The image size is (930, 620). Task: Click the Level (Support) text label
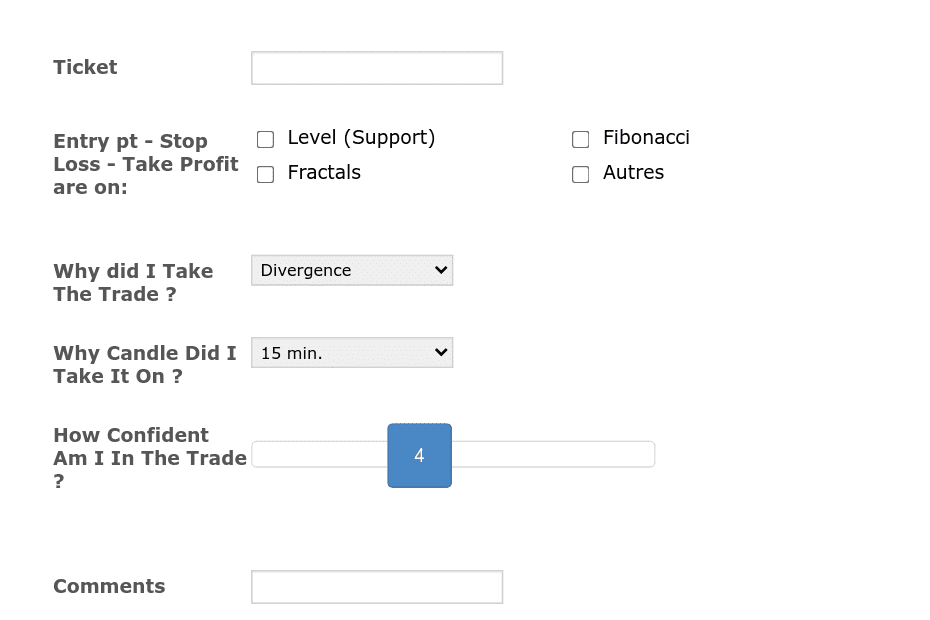[x=361, y=137]
